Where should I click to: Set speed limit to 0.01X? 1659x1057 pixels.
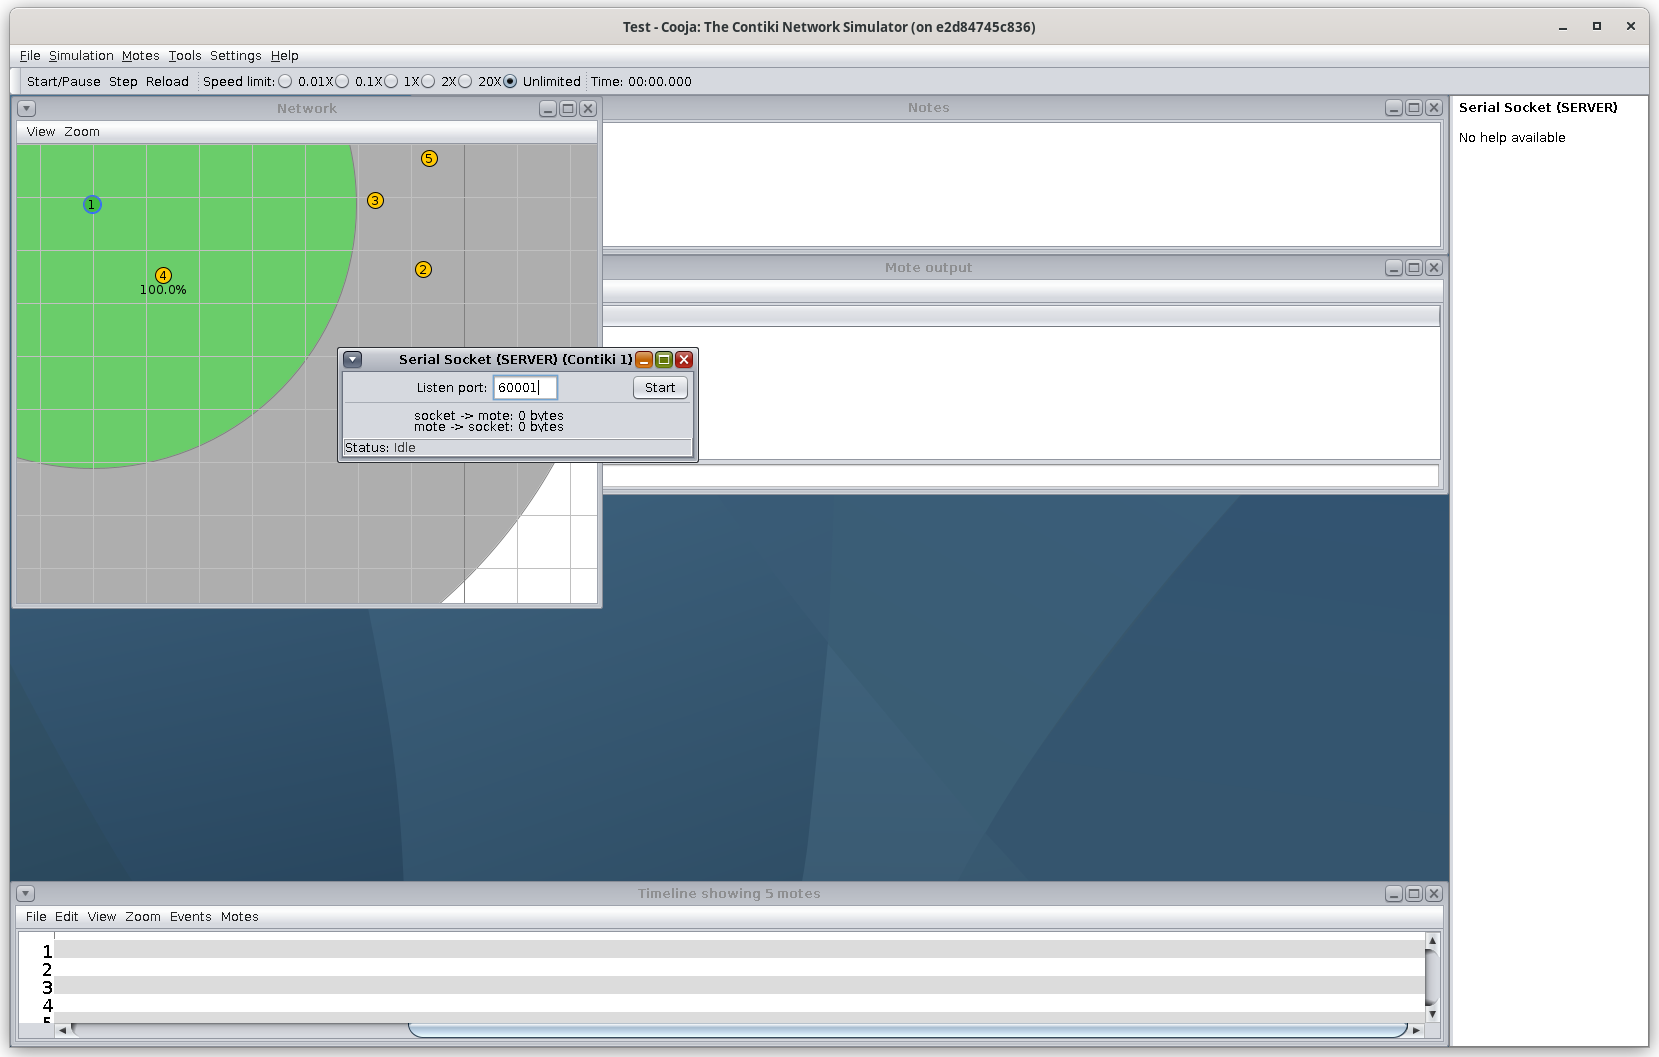[x=285, y=81]
